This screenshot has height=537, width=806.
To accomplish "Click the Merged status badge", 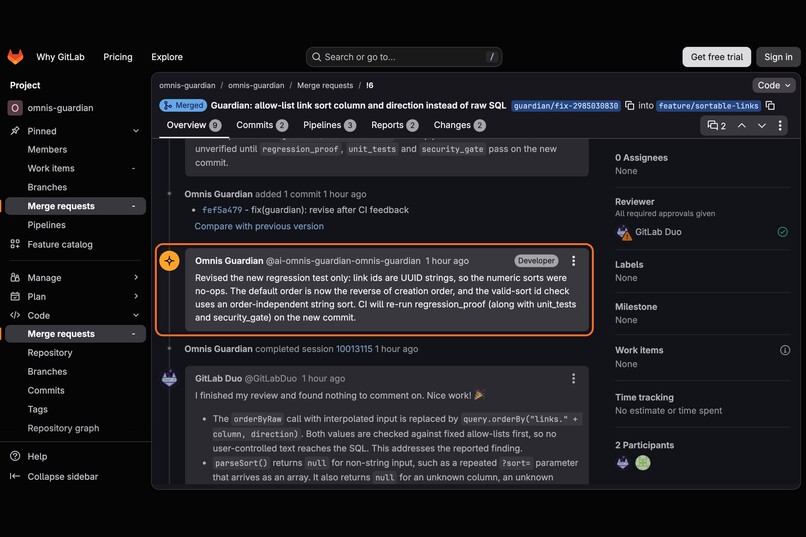I will [x=183, y=105].
